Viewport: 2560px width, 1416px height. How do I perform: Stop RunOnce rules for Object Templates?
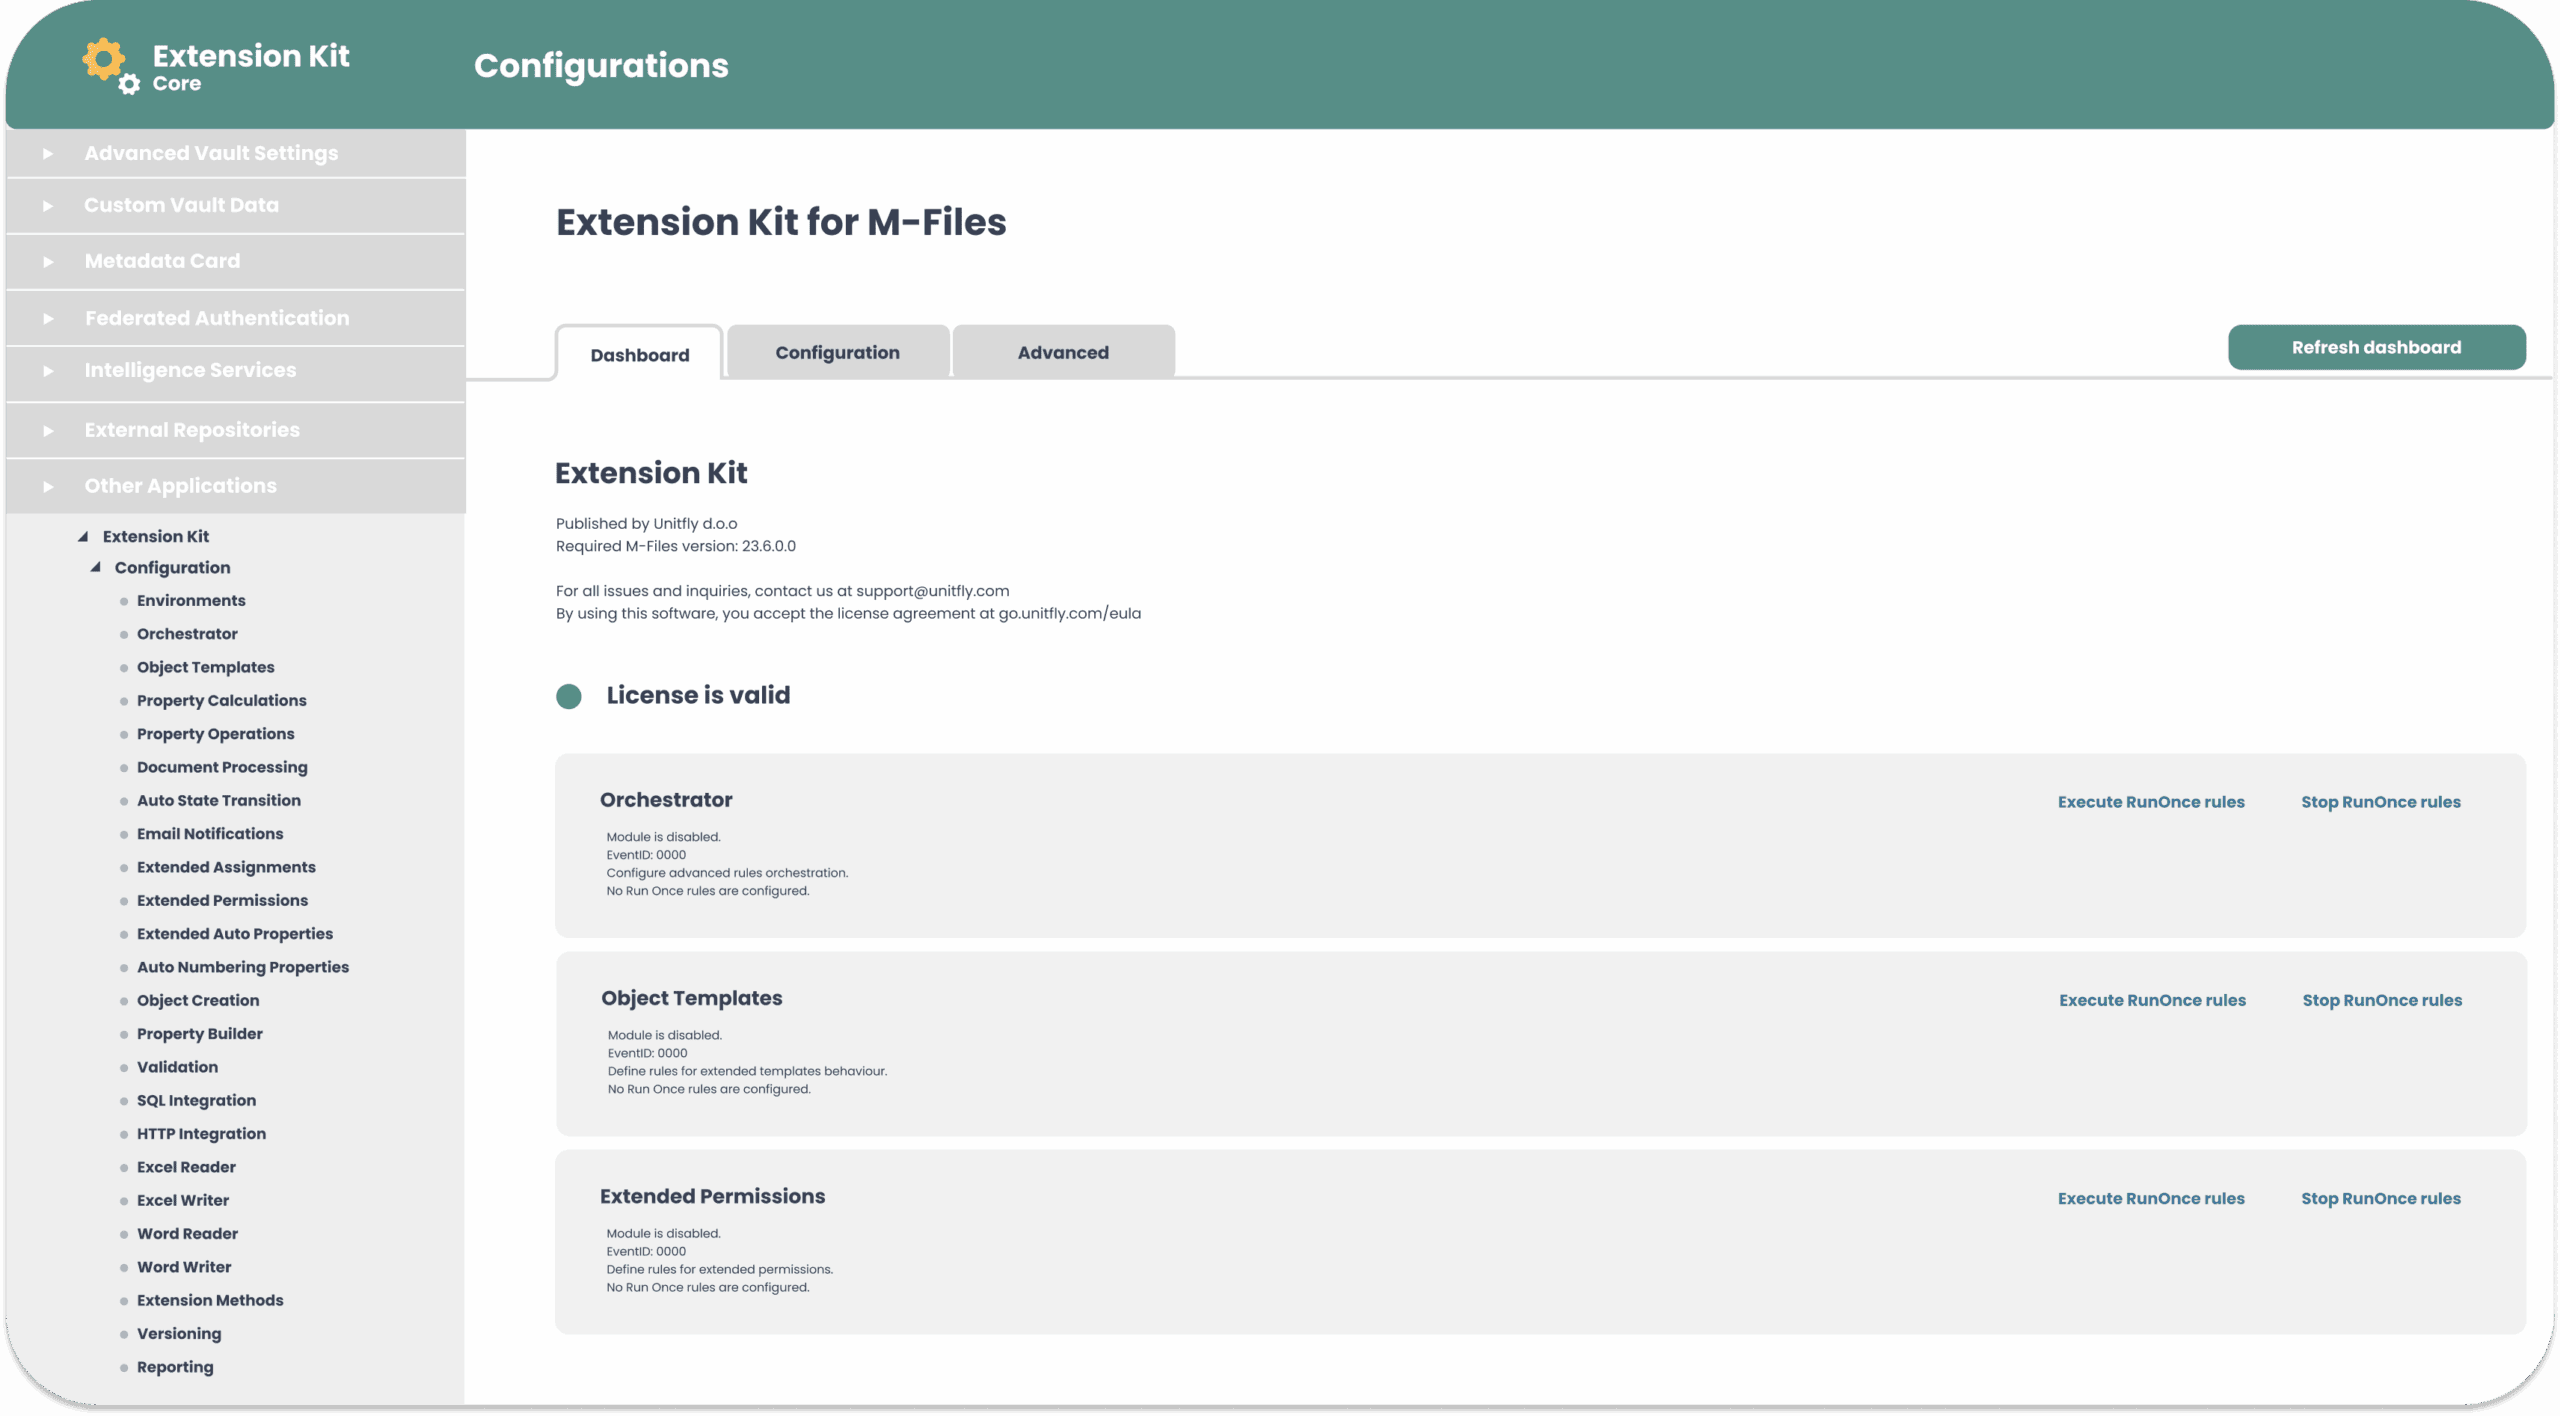(2381, 1000)
